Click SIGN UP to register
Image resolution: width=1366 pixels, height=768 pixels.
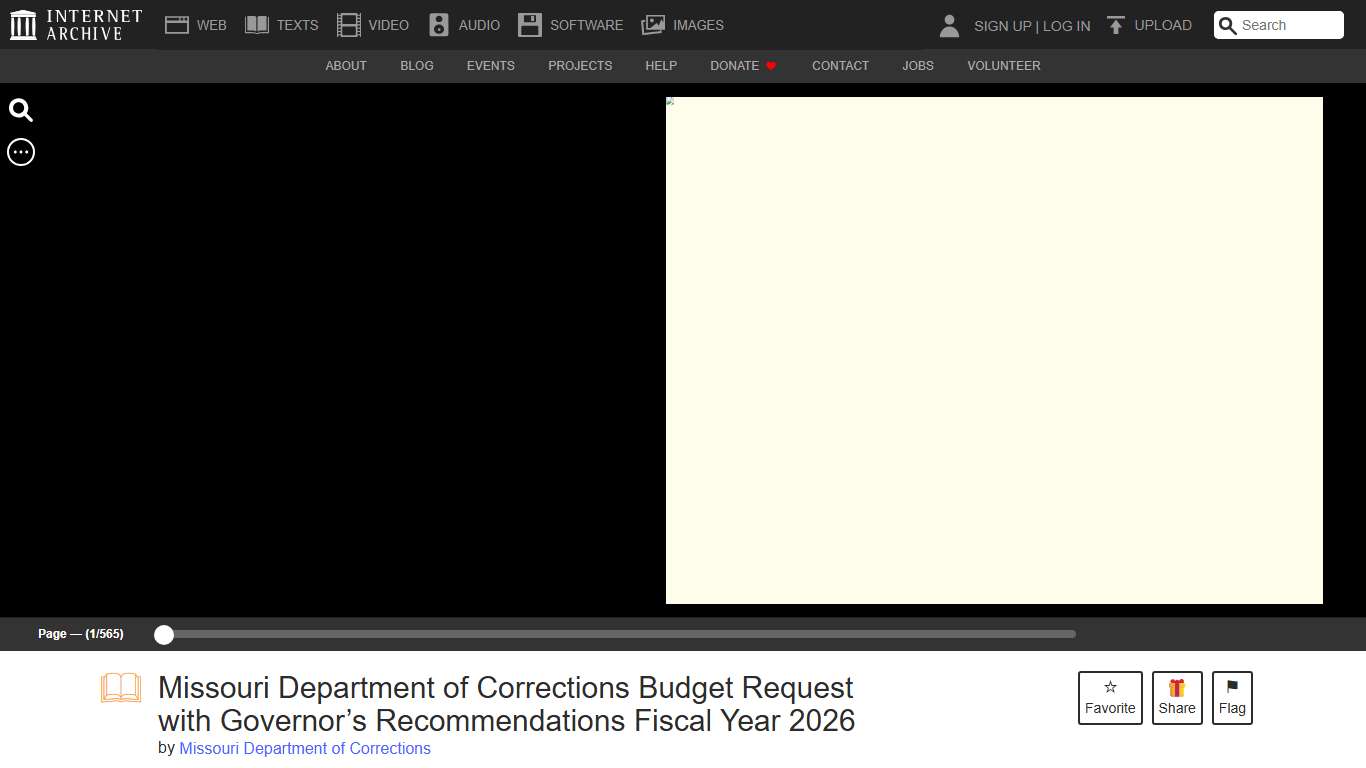click(1001, 25)
